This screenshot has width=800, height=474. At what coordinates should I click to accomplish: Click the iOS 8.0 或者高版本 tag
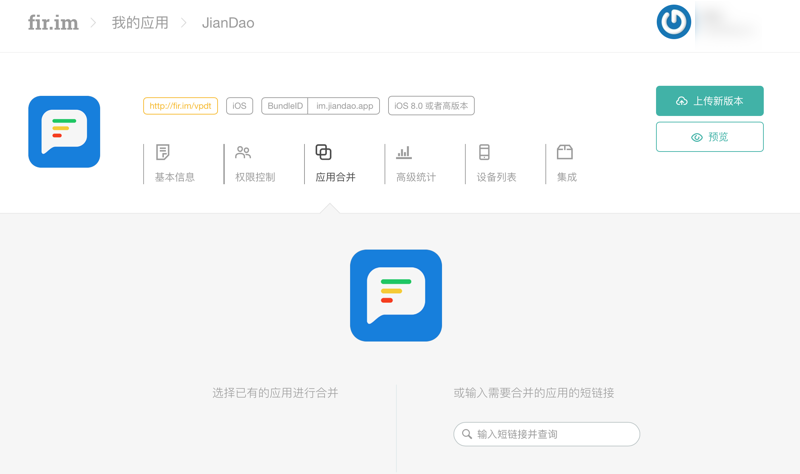431,106
